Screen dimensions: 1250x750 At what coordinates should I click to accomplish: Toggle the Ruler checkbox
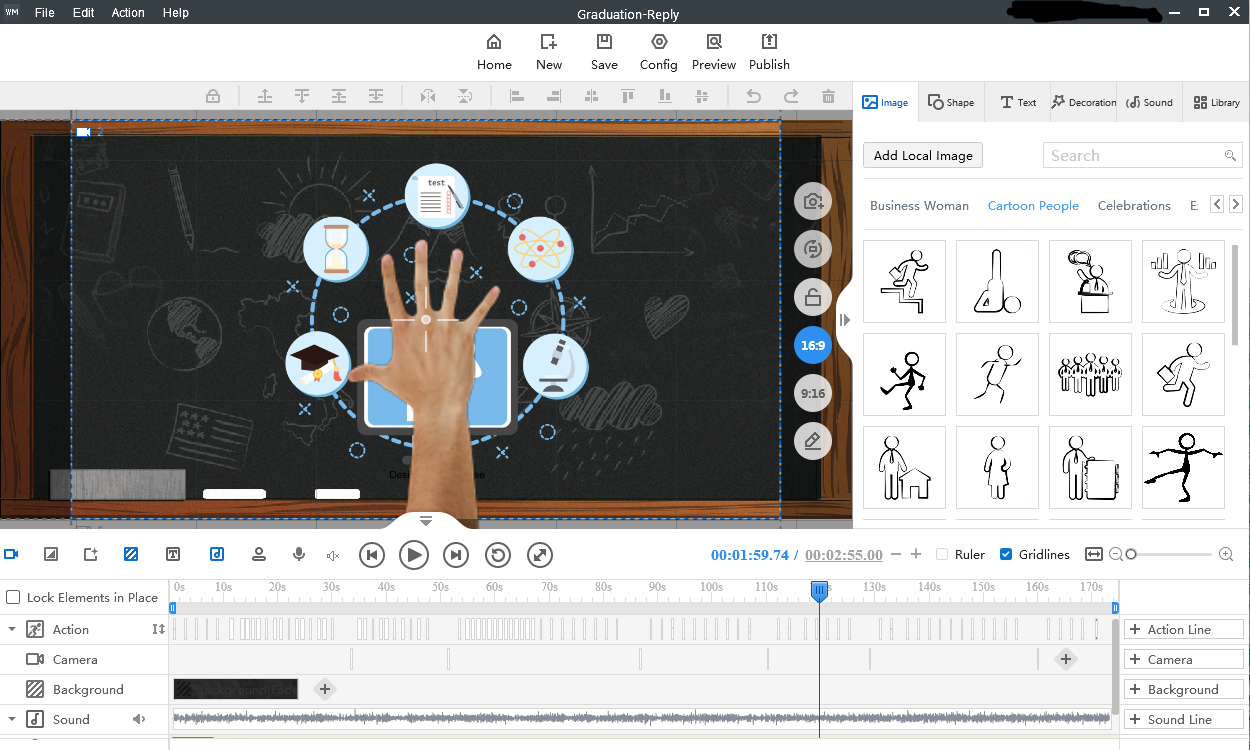pyautogui.click(x=942, y=554)
